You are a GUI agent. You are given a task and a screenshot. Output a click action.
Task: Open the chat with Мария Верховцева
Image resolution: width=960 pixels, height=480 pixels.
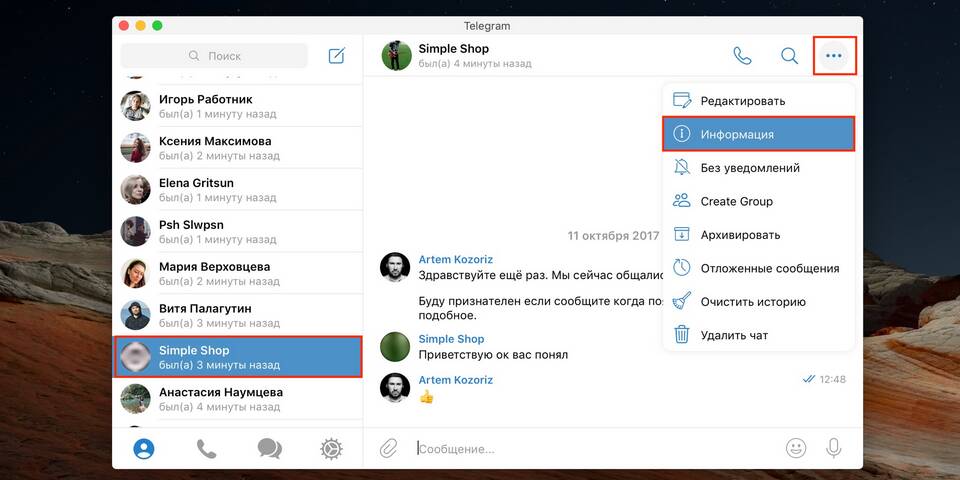pyautogui.click(x=238, y=274)
